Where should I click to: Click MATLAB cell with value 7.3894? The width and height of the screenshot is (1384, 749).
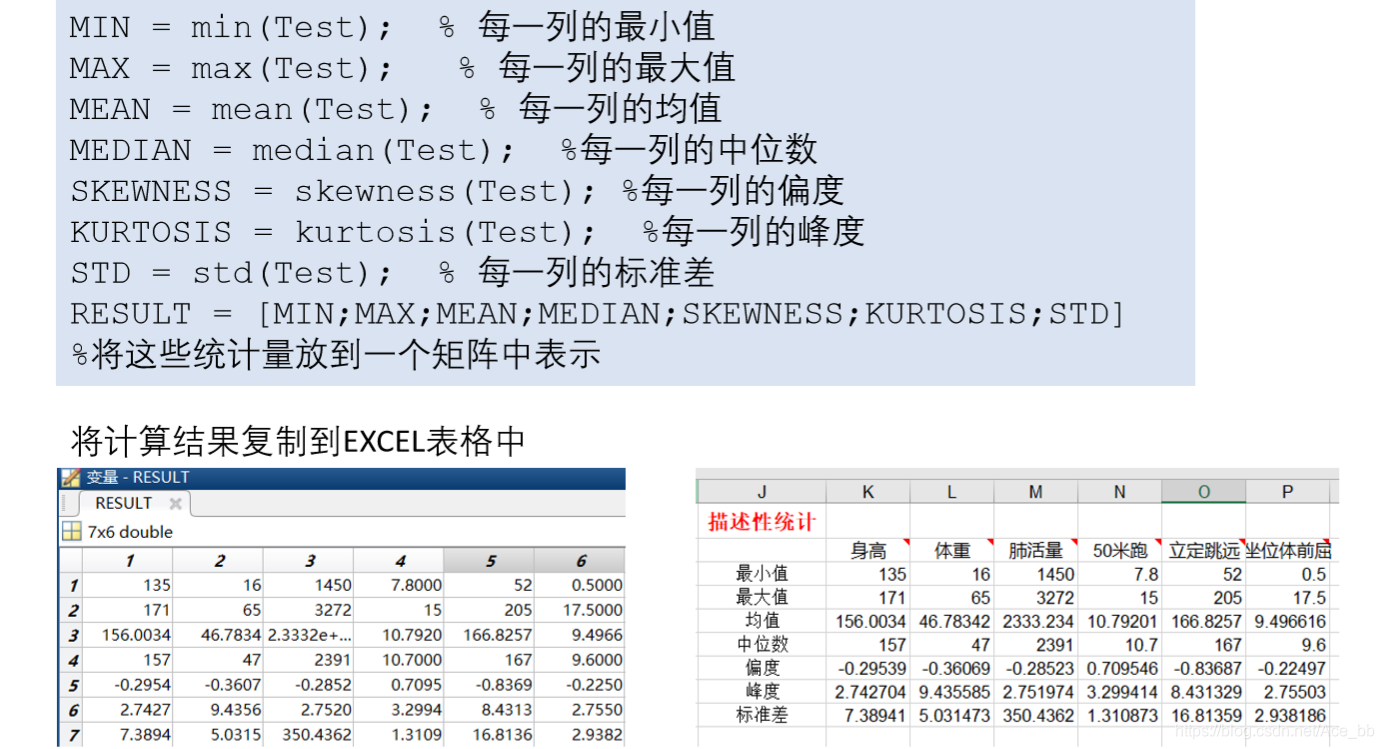(130, 735)
